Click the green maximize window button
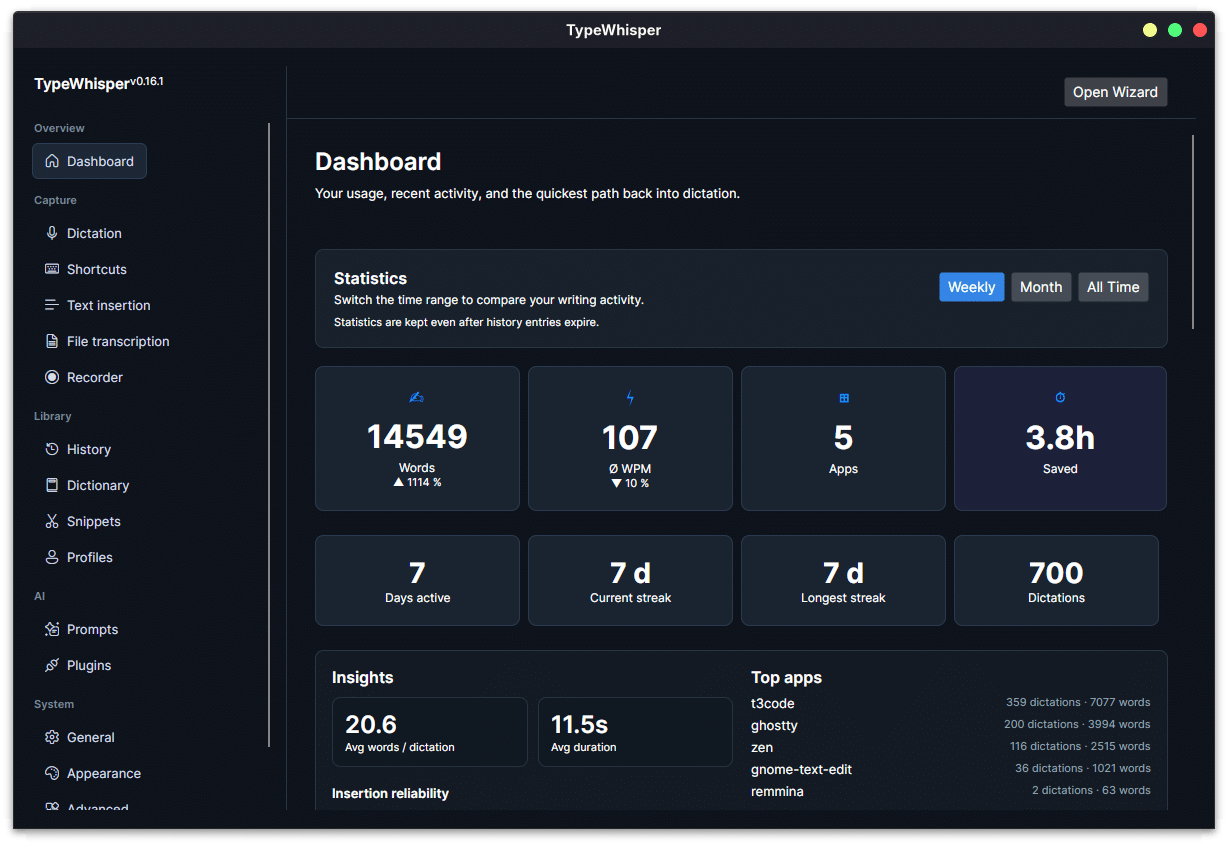 1175,30
